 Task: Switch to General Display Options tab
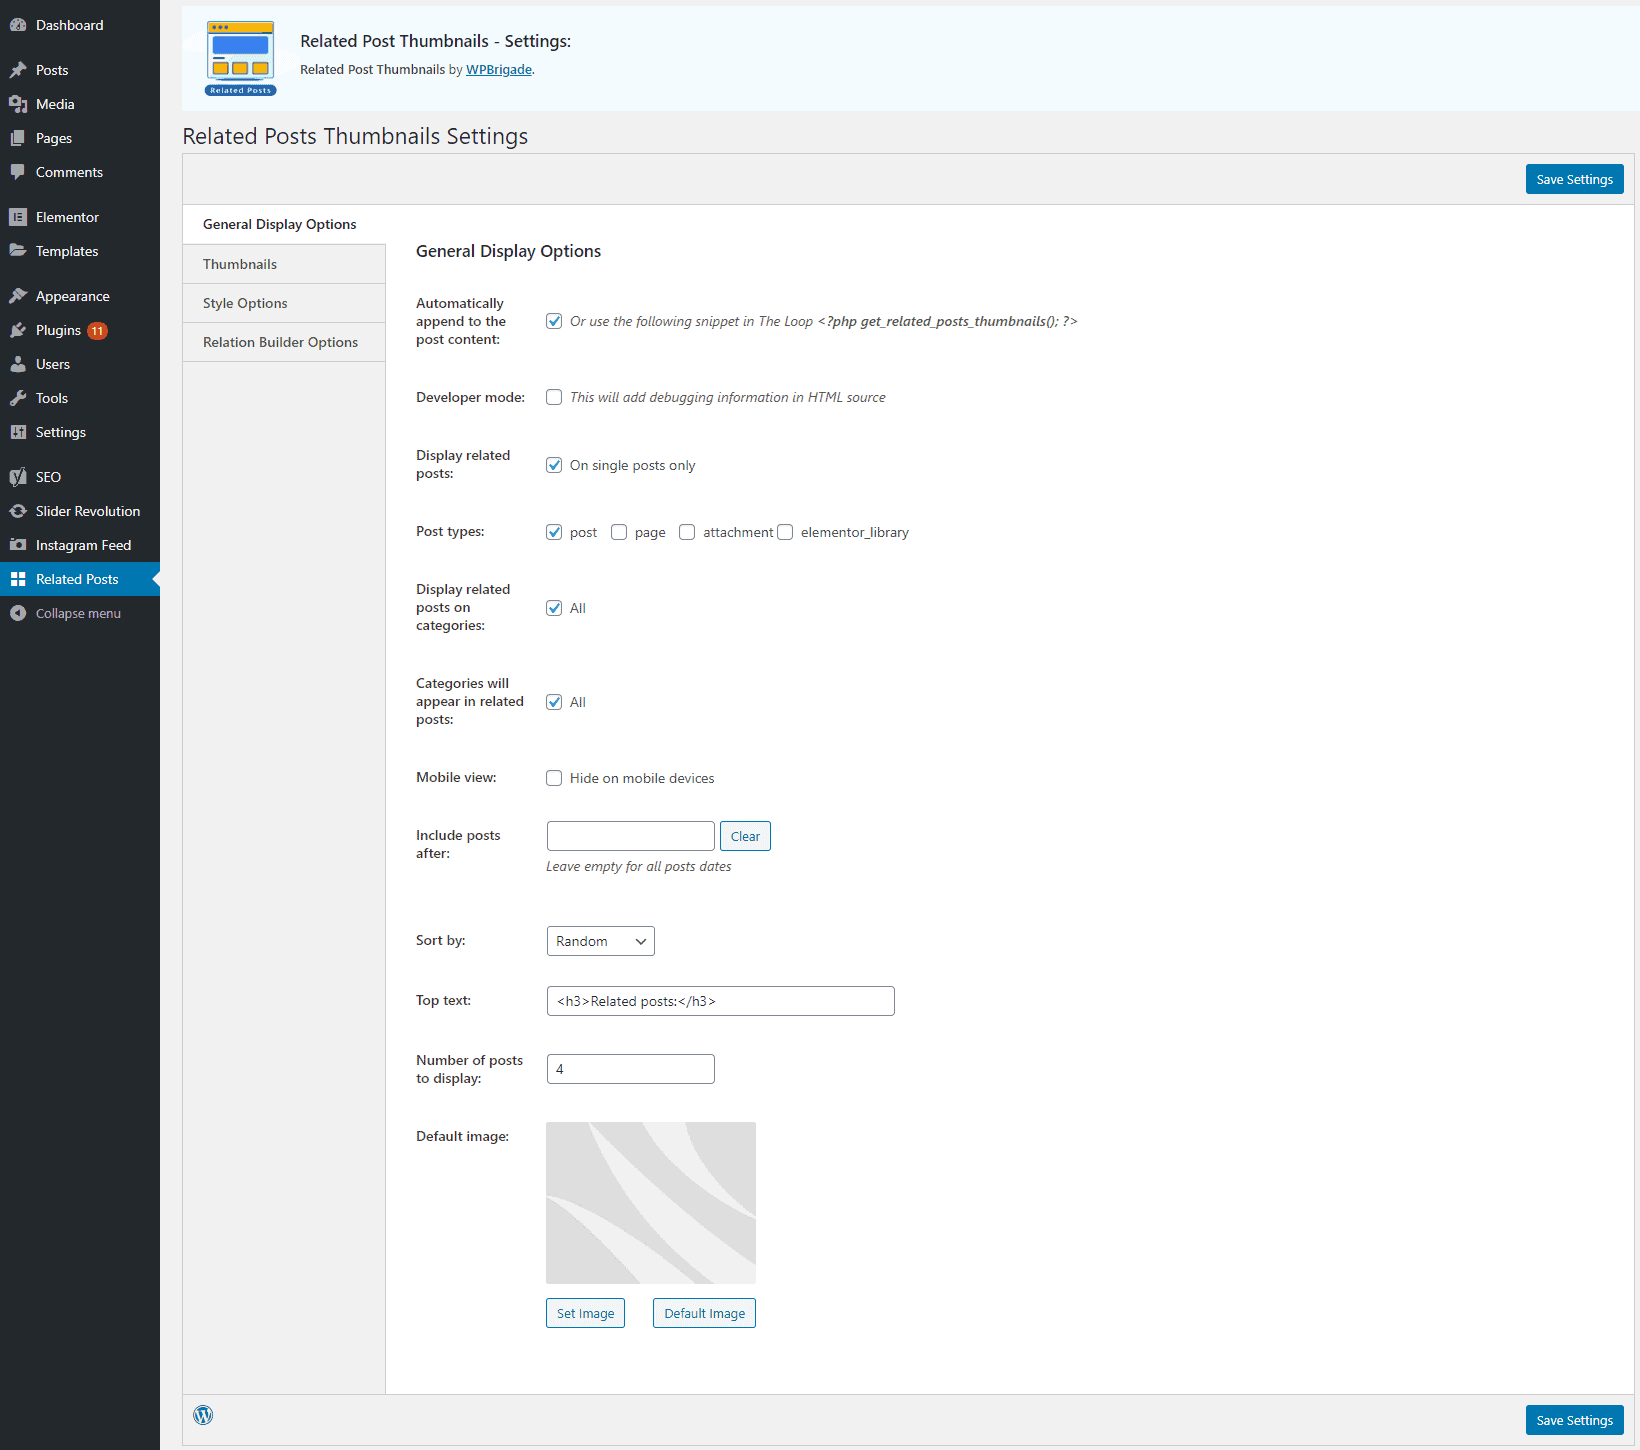tap(284, 224)
